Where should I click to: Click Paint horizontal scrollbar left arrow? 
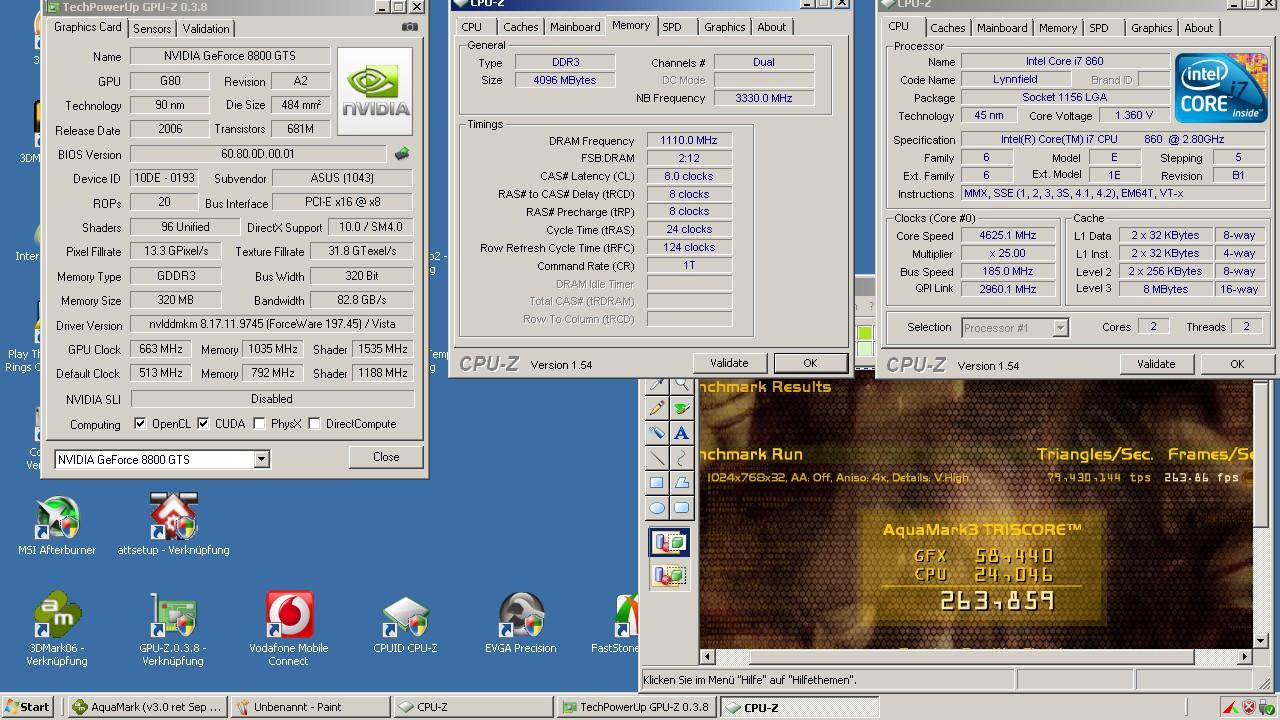click(x=707, y=657)
